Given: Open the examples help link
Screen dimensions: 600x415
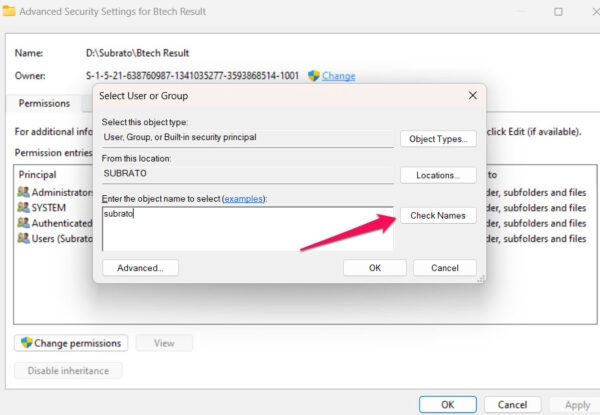Looking at the screenshot, I should coord(244,199).
